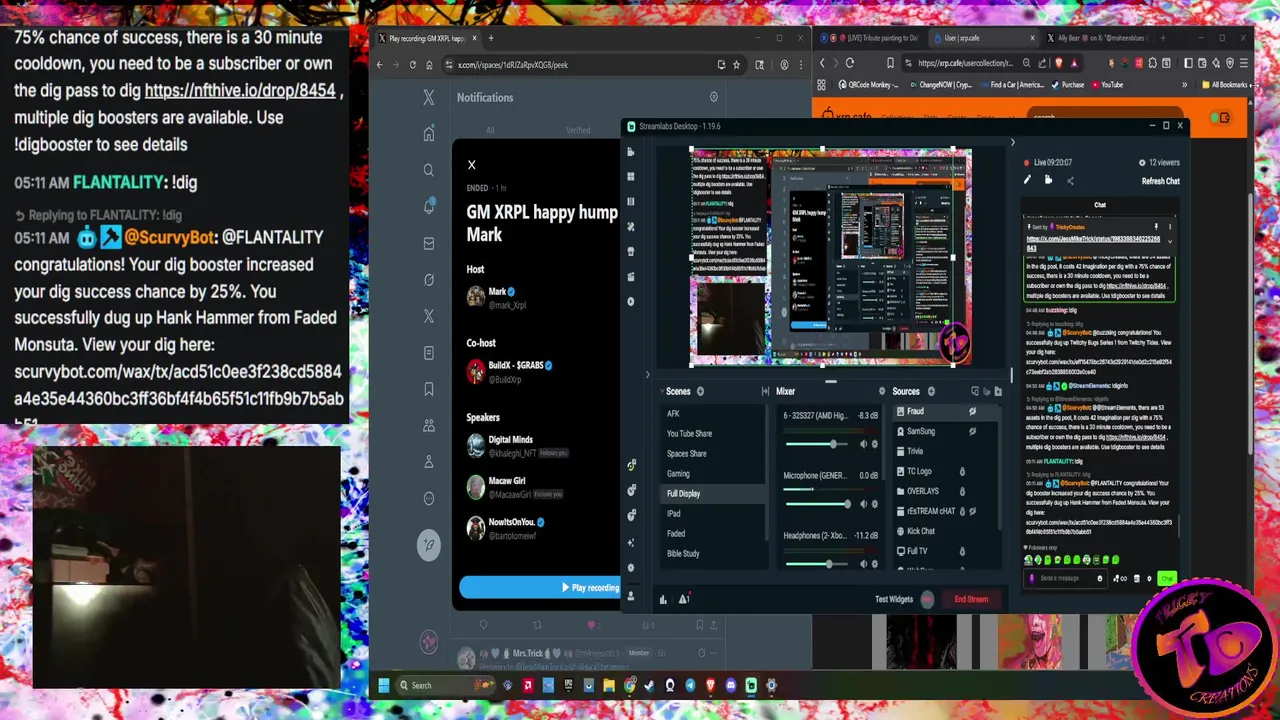
Task: Collapse the Scenes collection dropdown
Action: point(660,391)
